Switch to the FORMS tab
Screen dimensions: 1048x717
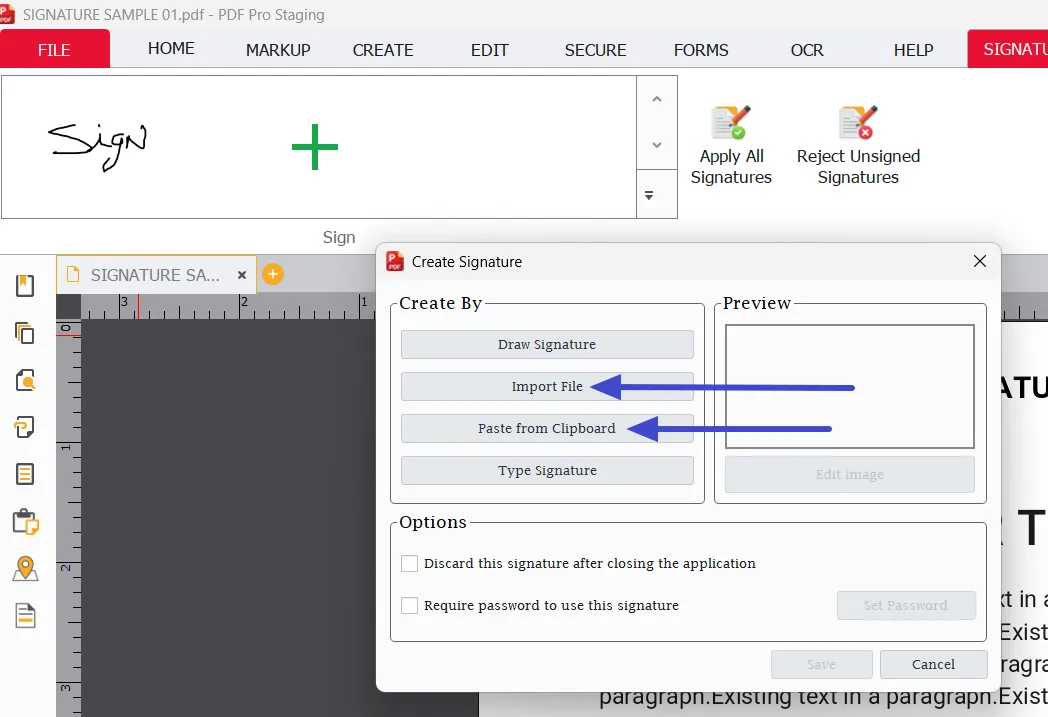coord(700,49)
